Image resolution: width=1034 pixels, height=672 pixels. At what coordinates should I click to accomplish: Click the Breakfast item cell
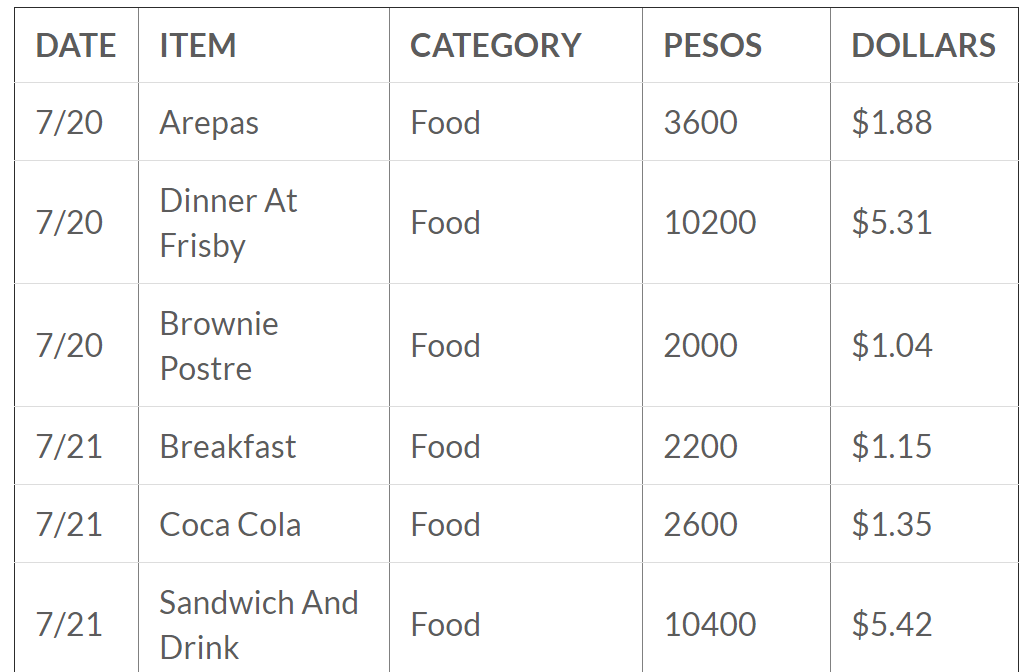tap(228, 446)
